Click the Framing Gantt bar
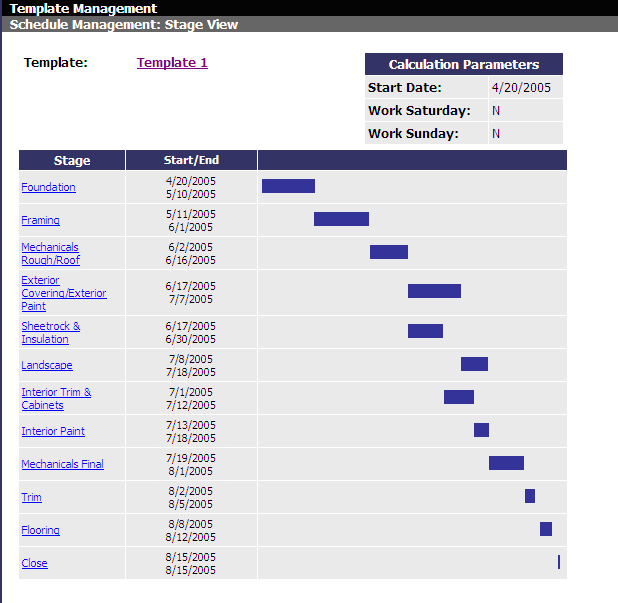The width and height of the screenshot is (618, 603). tap(341, 219)
